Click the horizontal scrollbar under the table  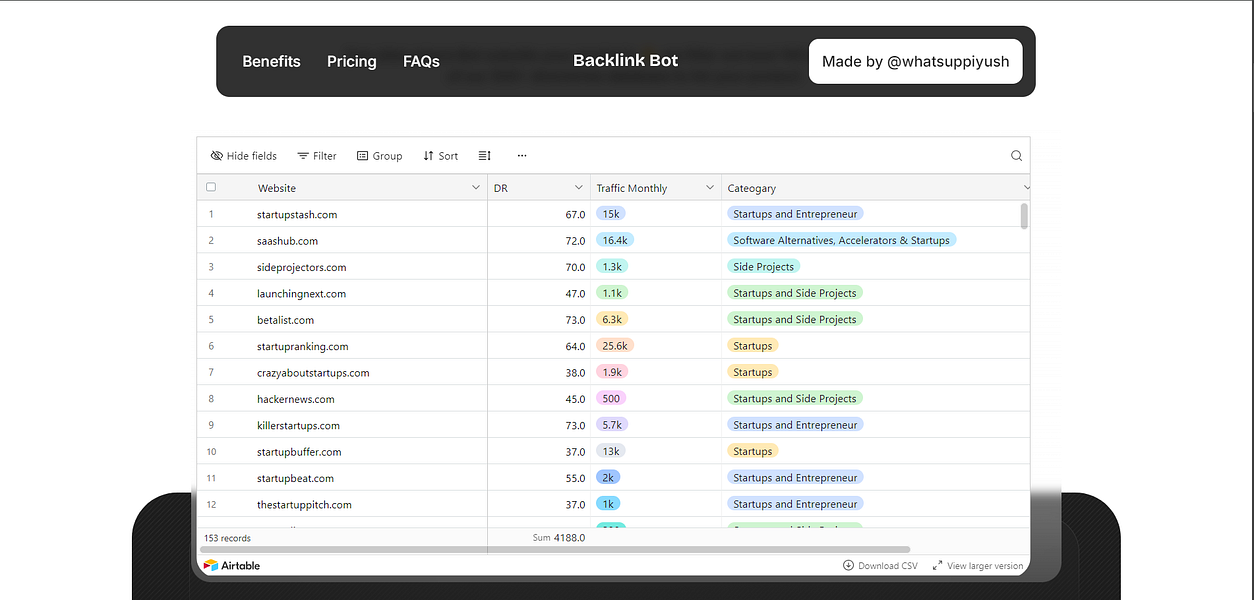tap(555, 549)
